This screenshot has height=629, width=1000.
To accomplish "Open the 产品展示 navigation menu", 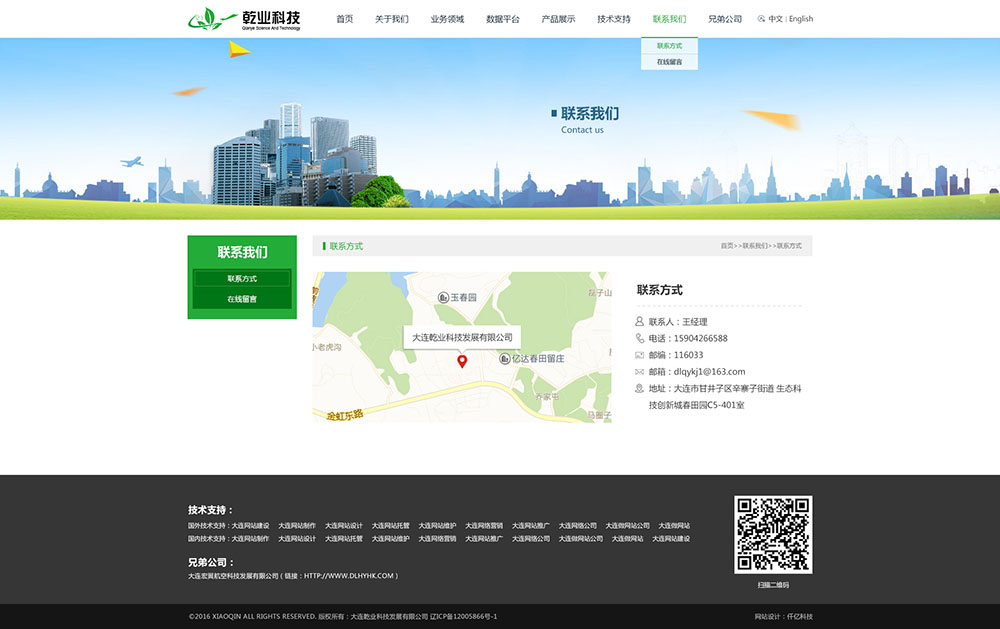I will (x=557, y=18).
